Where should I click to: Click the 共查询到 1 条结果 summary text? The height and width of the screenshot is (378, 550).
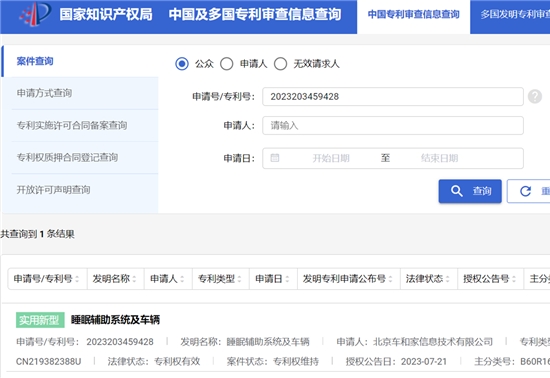[x=38, y=234]
